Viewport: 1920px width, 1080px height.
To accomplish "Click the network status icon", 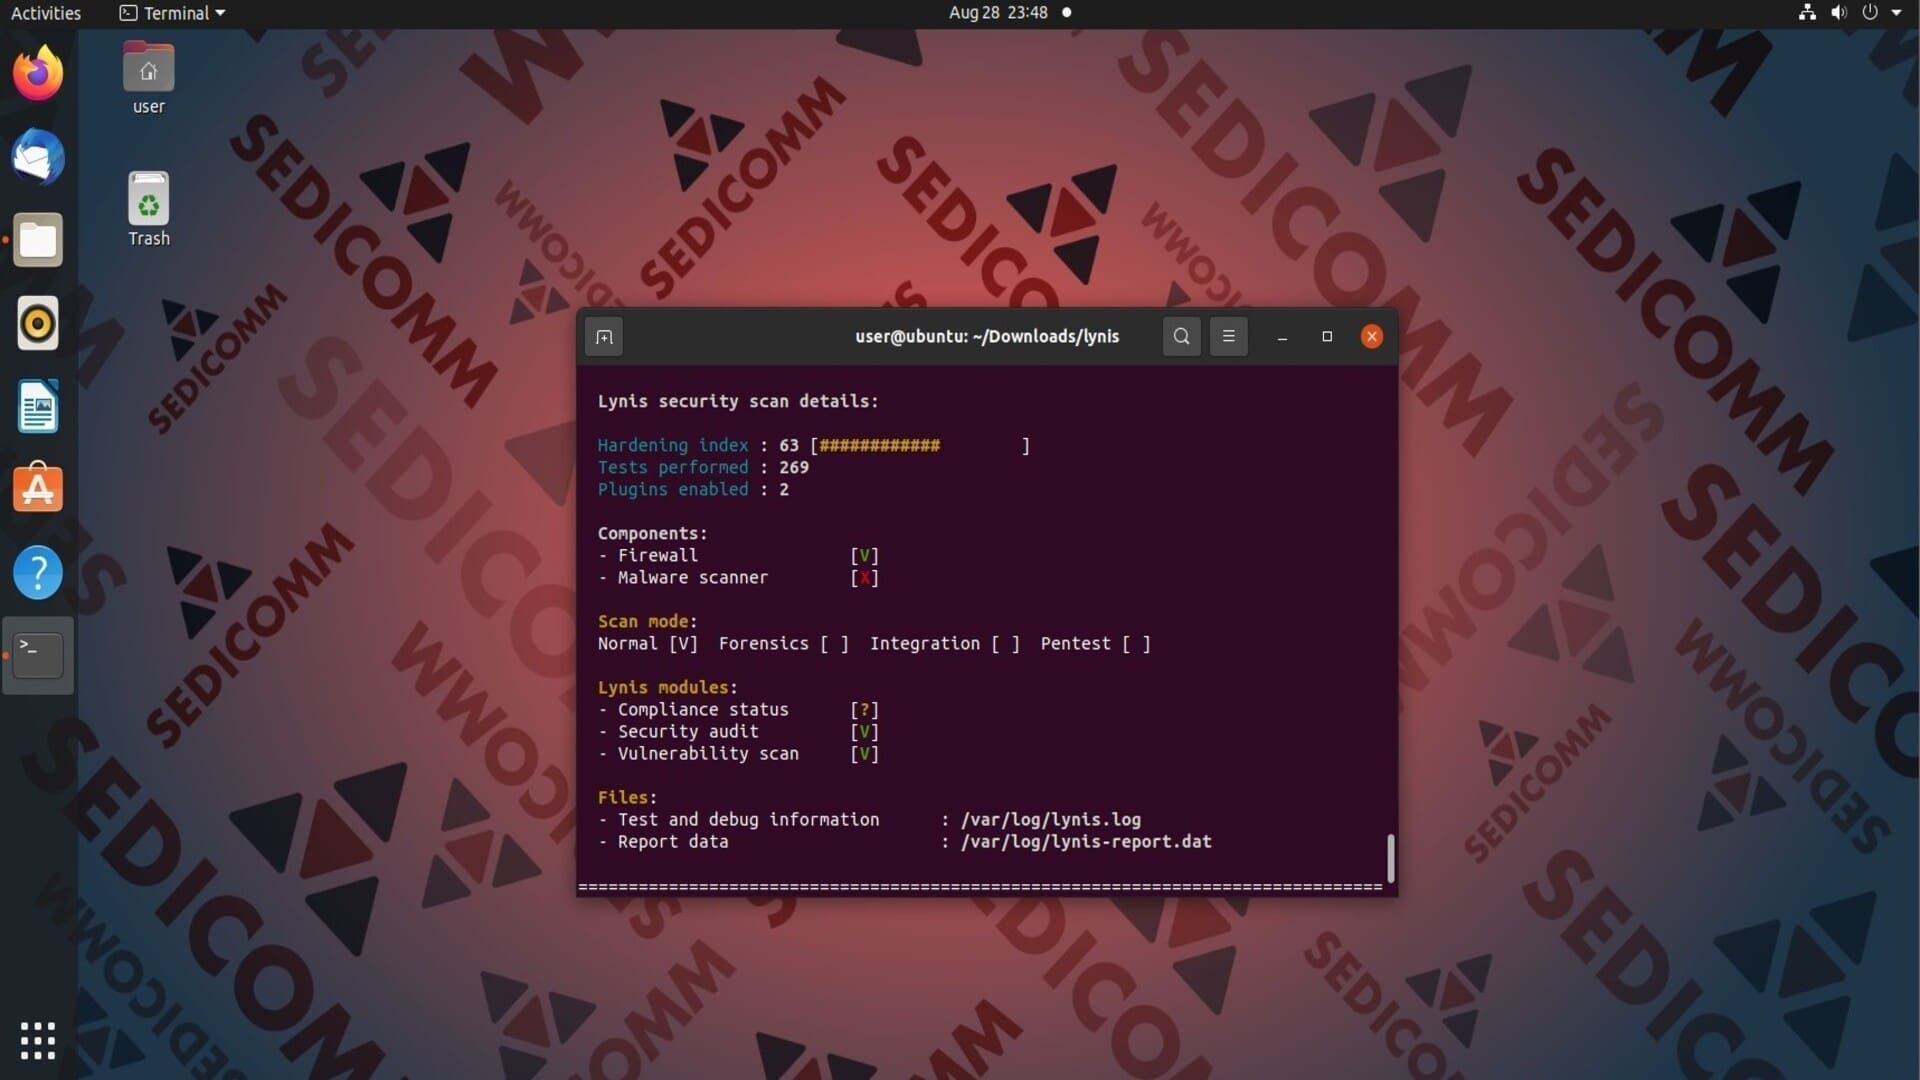I will point(1807,13).
